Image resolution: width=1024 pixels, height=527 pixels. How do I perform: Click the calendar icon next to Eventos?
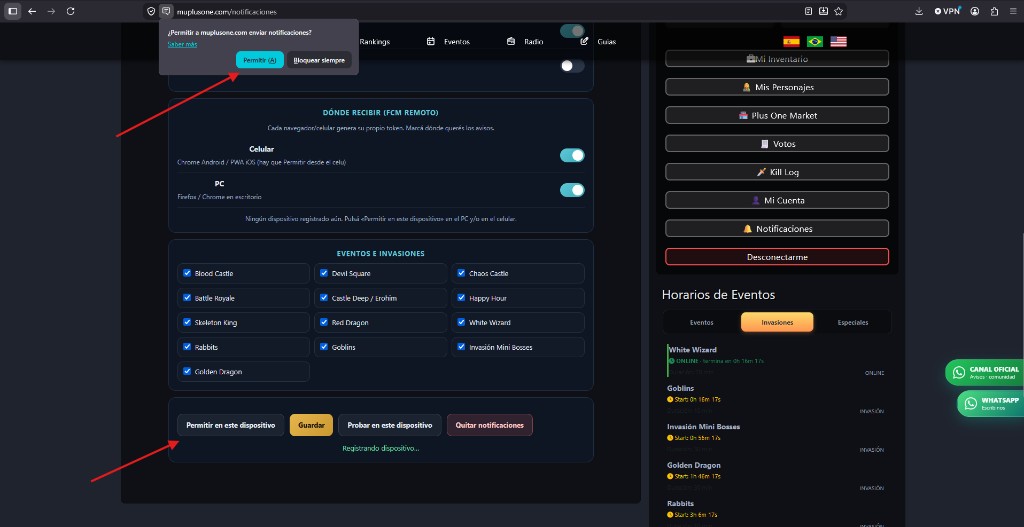(x=431, y=41)
